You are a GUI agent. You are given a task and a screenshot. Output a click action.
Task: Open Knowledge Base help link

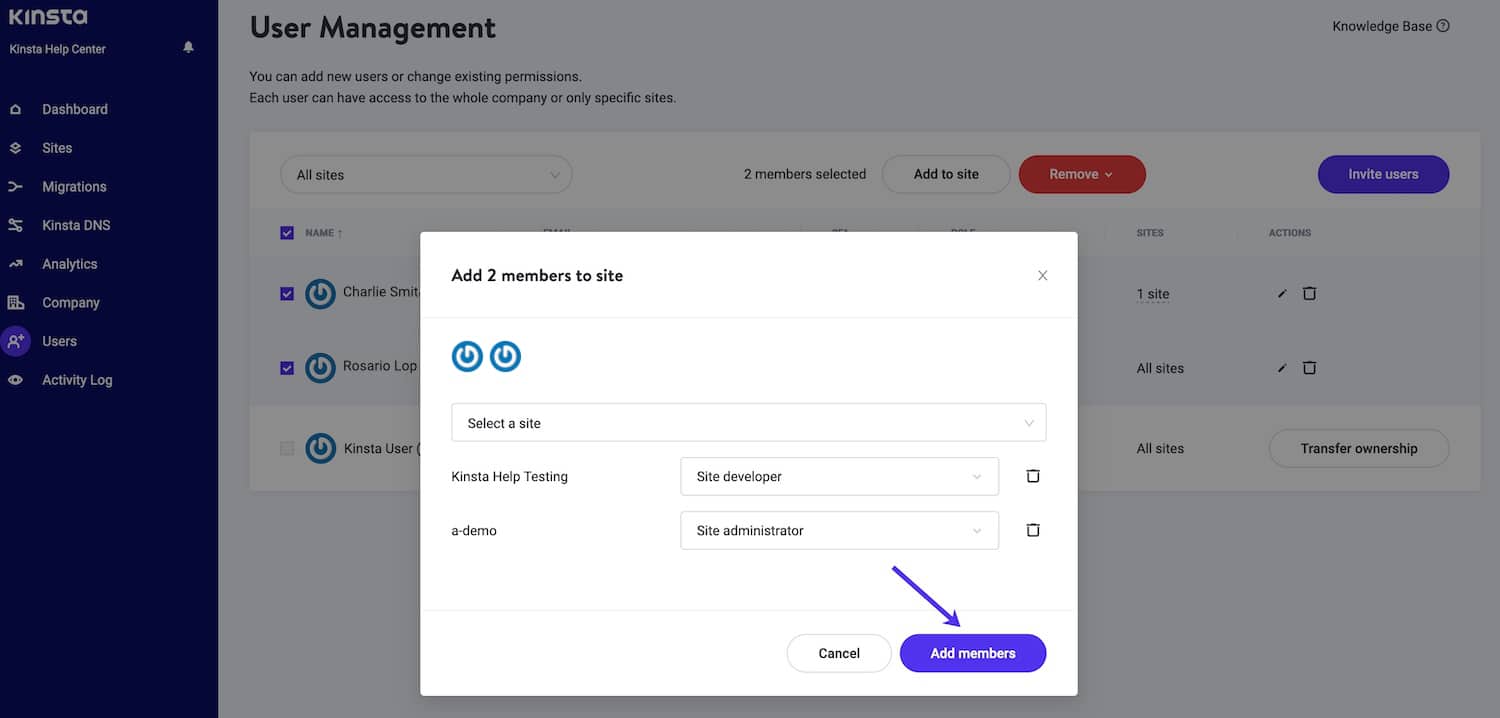coord(1390,26)
